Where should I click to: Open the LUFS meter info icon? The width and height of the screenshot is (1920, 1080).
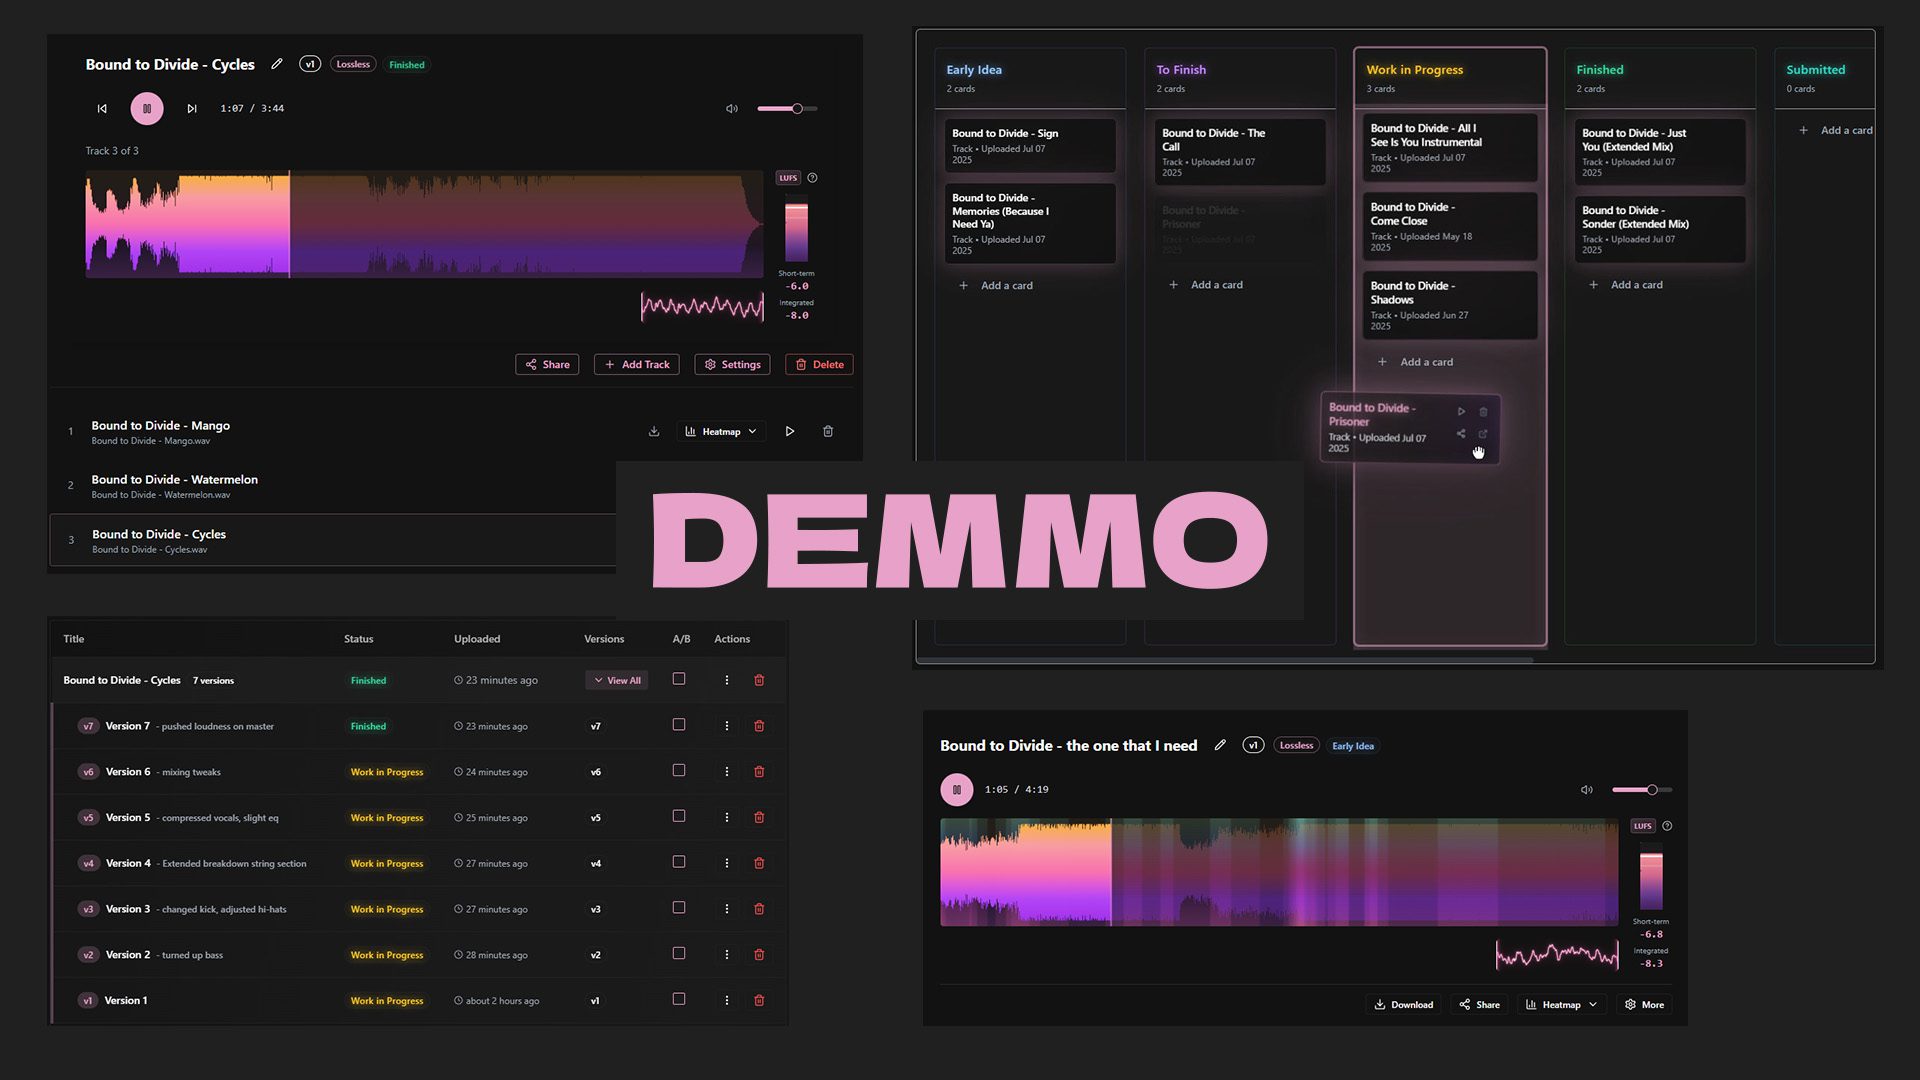(x=812, y=177)
